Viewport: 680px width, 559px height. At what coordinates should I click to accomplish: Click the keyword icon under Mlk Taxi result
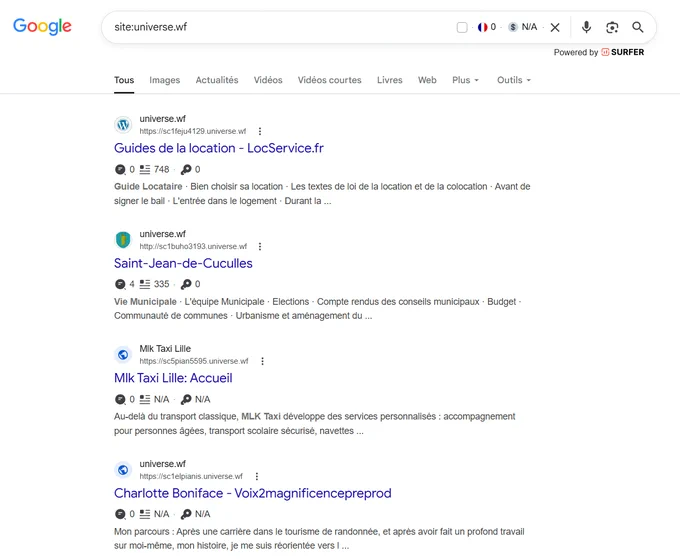pos(186,399)
